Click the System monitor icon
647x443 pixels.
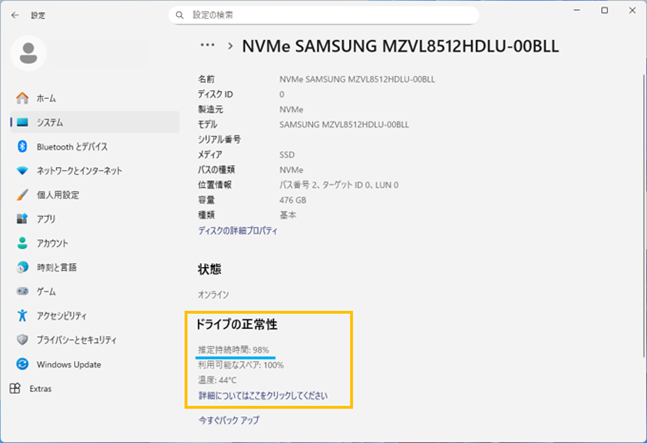(22, 123)
